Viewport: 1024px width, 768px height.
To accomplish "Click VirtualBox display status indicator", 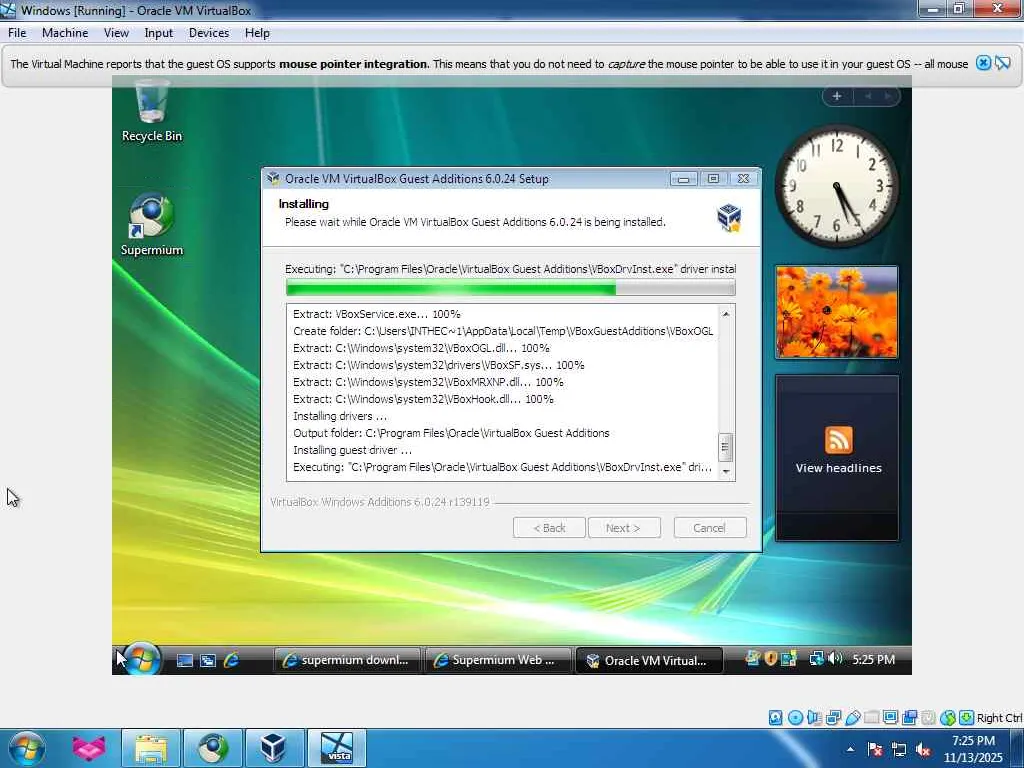I will tap(890, 718).
